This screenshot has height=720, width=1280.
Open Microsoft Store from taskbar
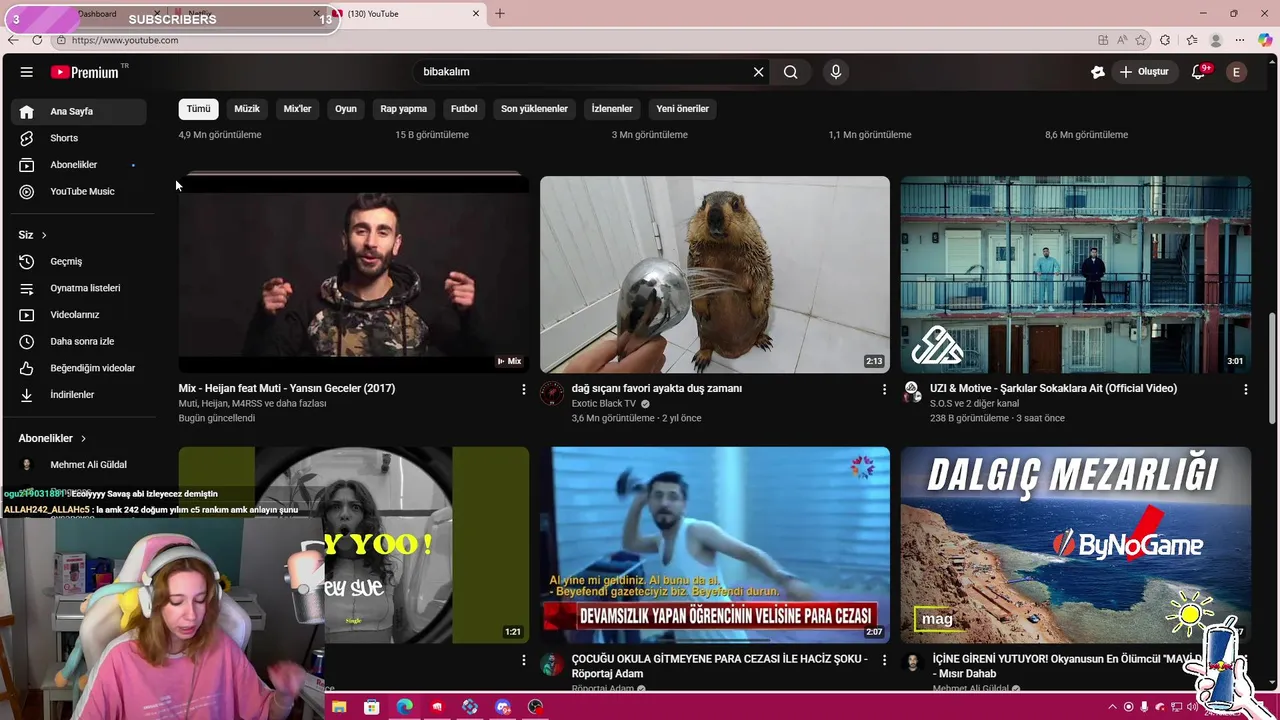[x=371, y=707]
